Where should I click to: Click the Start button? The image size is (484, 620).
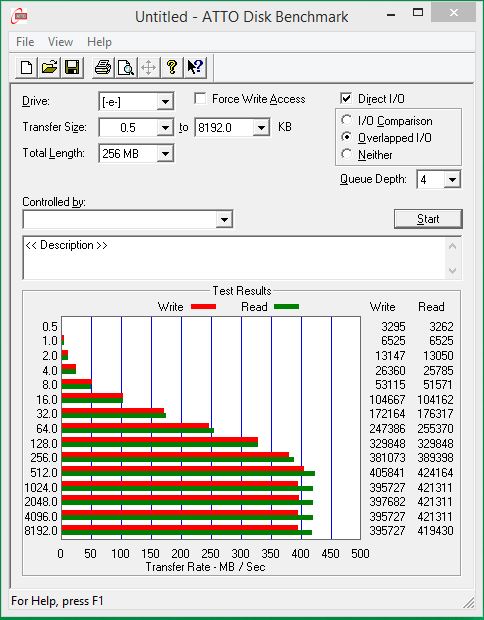(428, 219)
